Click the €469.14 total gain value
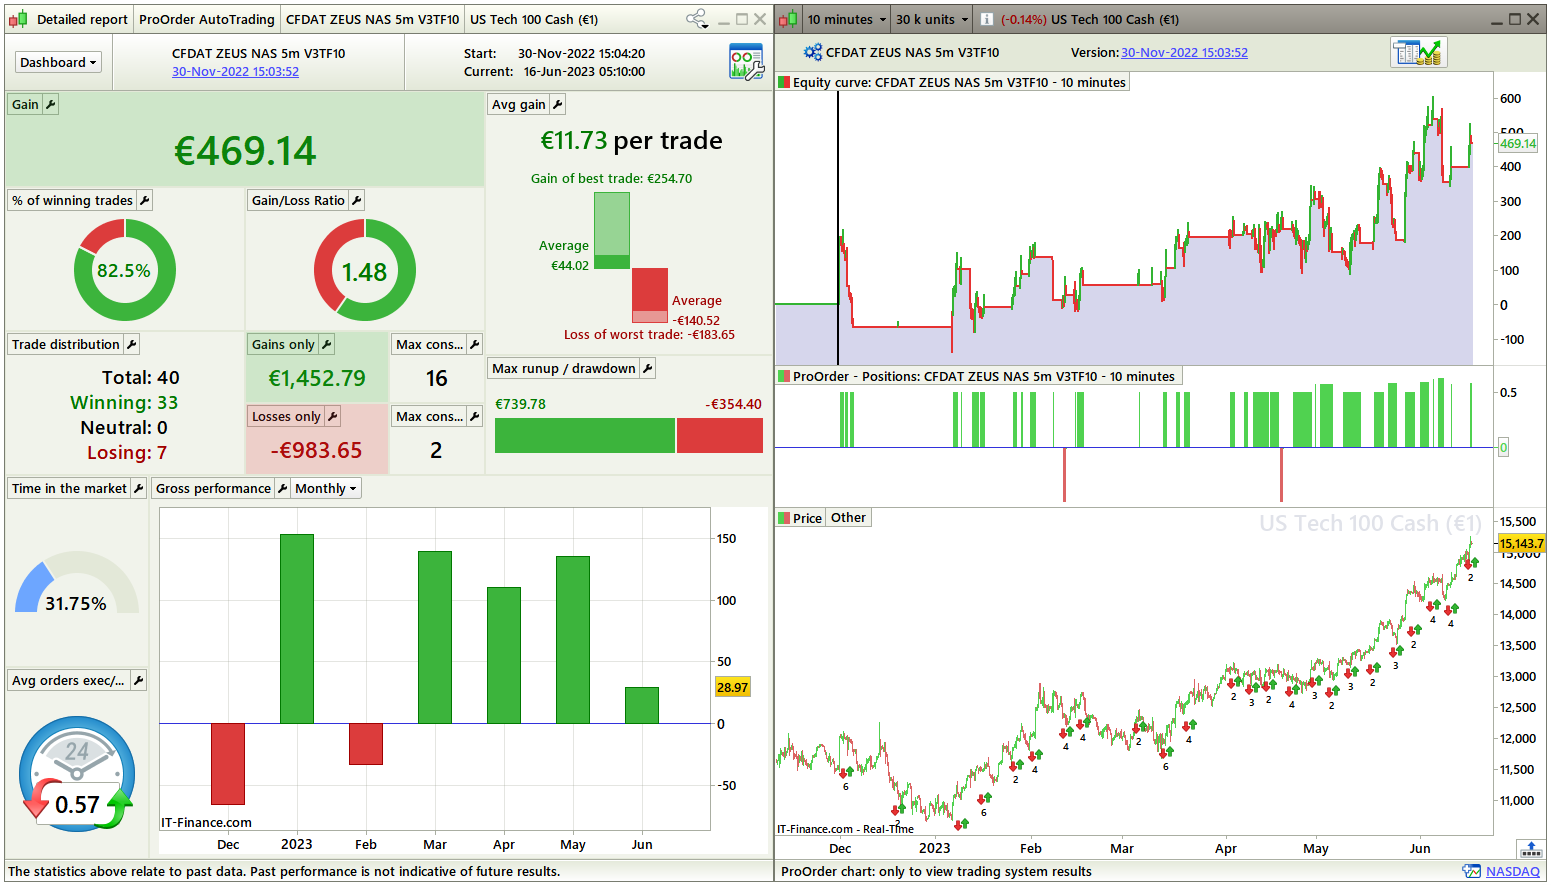The height and width of the screenshot is (885, 1551). click(245, 151)
